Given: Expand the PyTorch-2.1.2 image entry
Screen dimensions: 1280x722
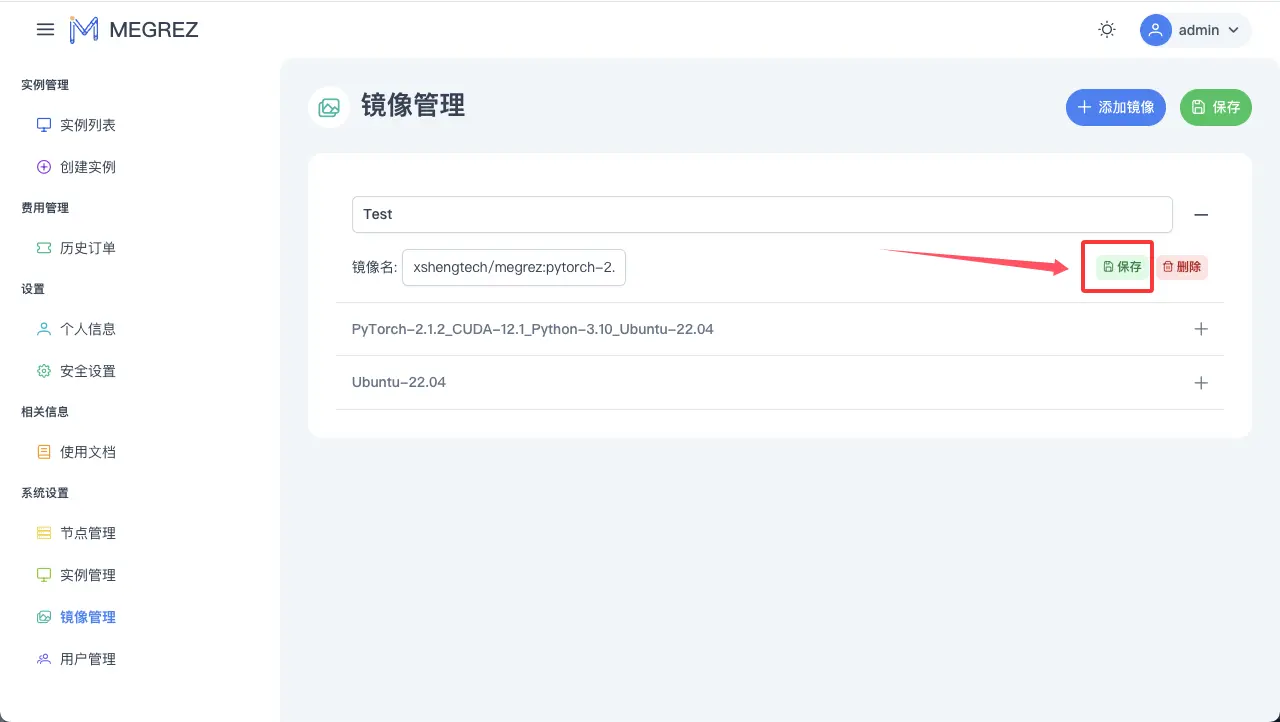Looking at the screenshot, I should point(1201,329).
